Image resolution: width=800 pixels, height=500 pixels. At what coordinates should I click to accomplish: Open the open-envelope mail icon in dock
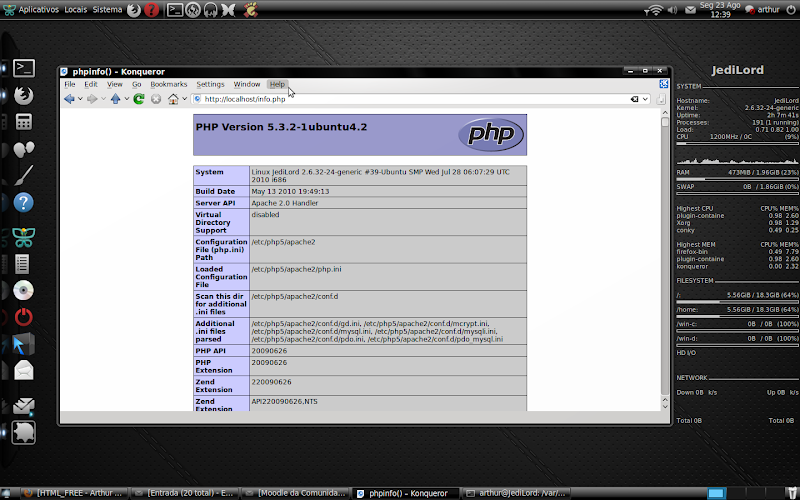click(23, 370)
